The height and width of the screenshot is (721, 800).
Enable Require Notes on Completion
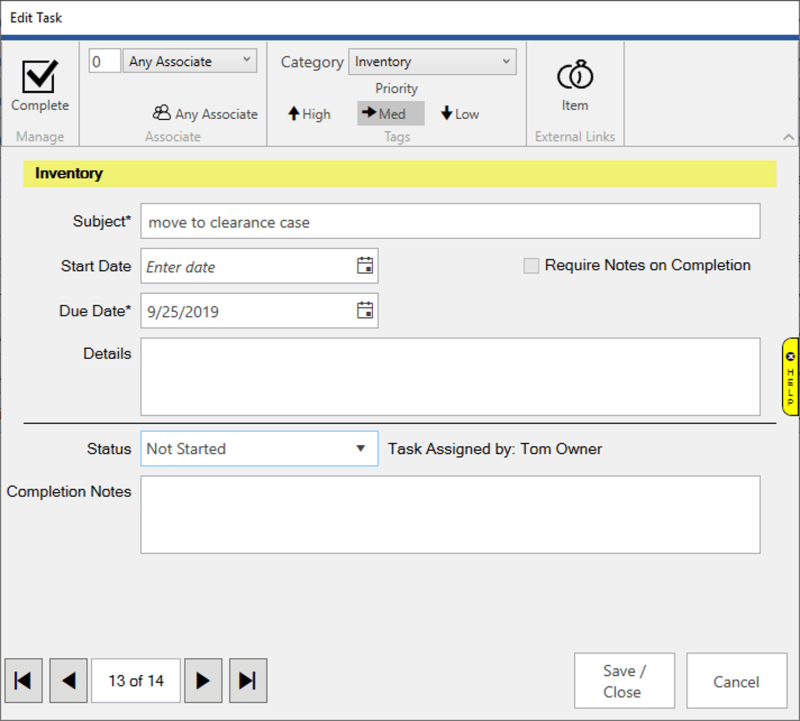click(x=531, y=265)
